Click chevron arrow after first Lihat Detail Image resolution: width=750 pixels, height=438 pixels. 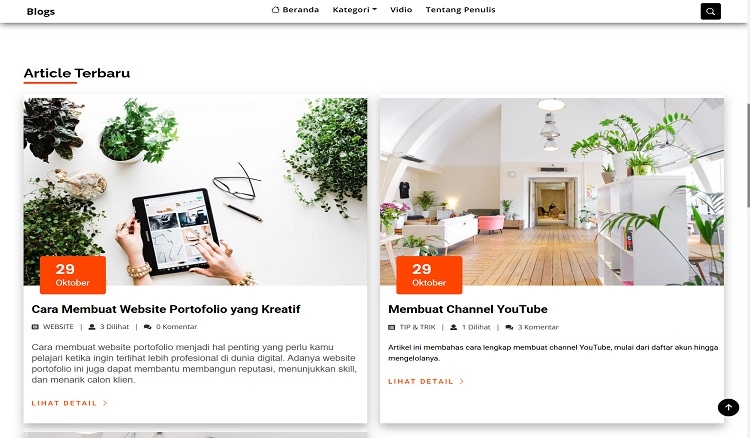[105, 403]
